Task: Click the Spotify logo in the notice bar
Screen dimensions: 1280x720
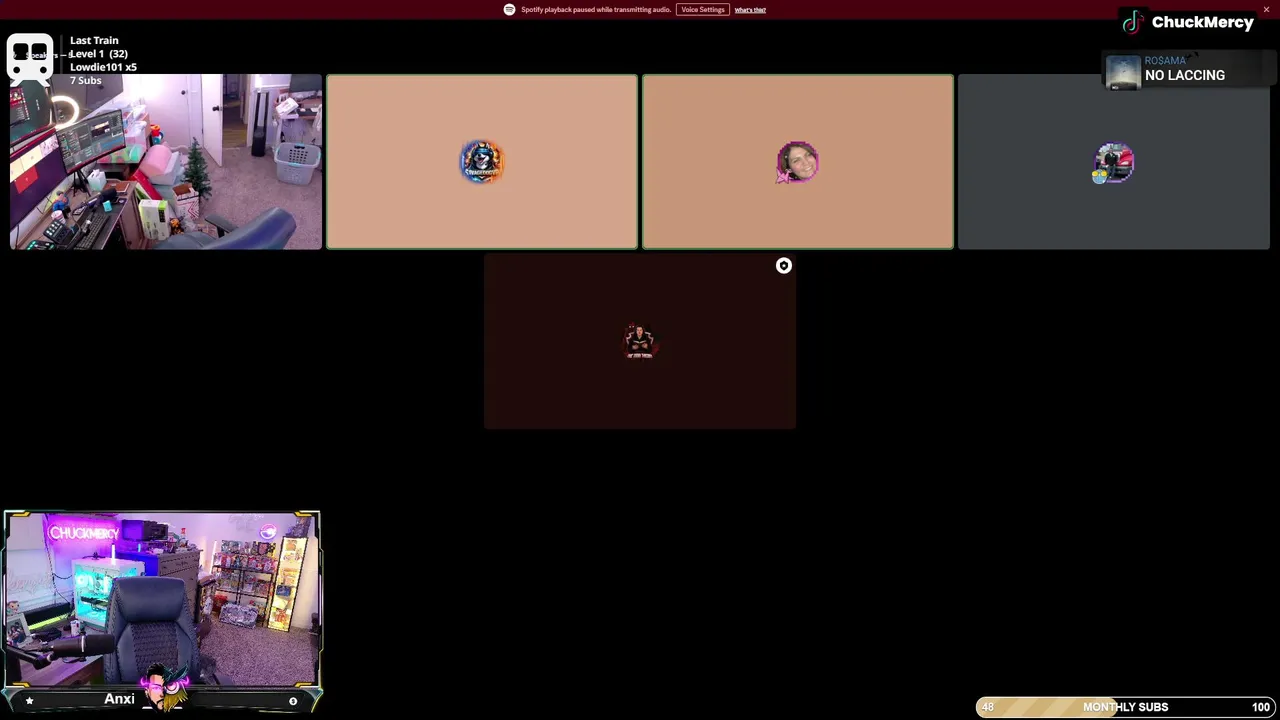Action: tap(509, 10)
